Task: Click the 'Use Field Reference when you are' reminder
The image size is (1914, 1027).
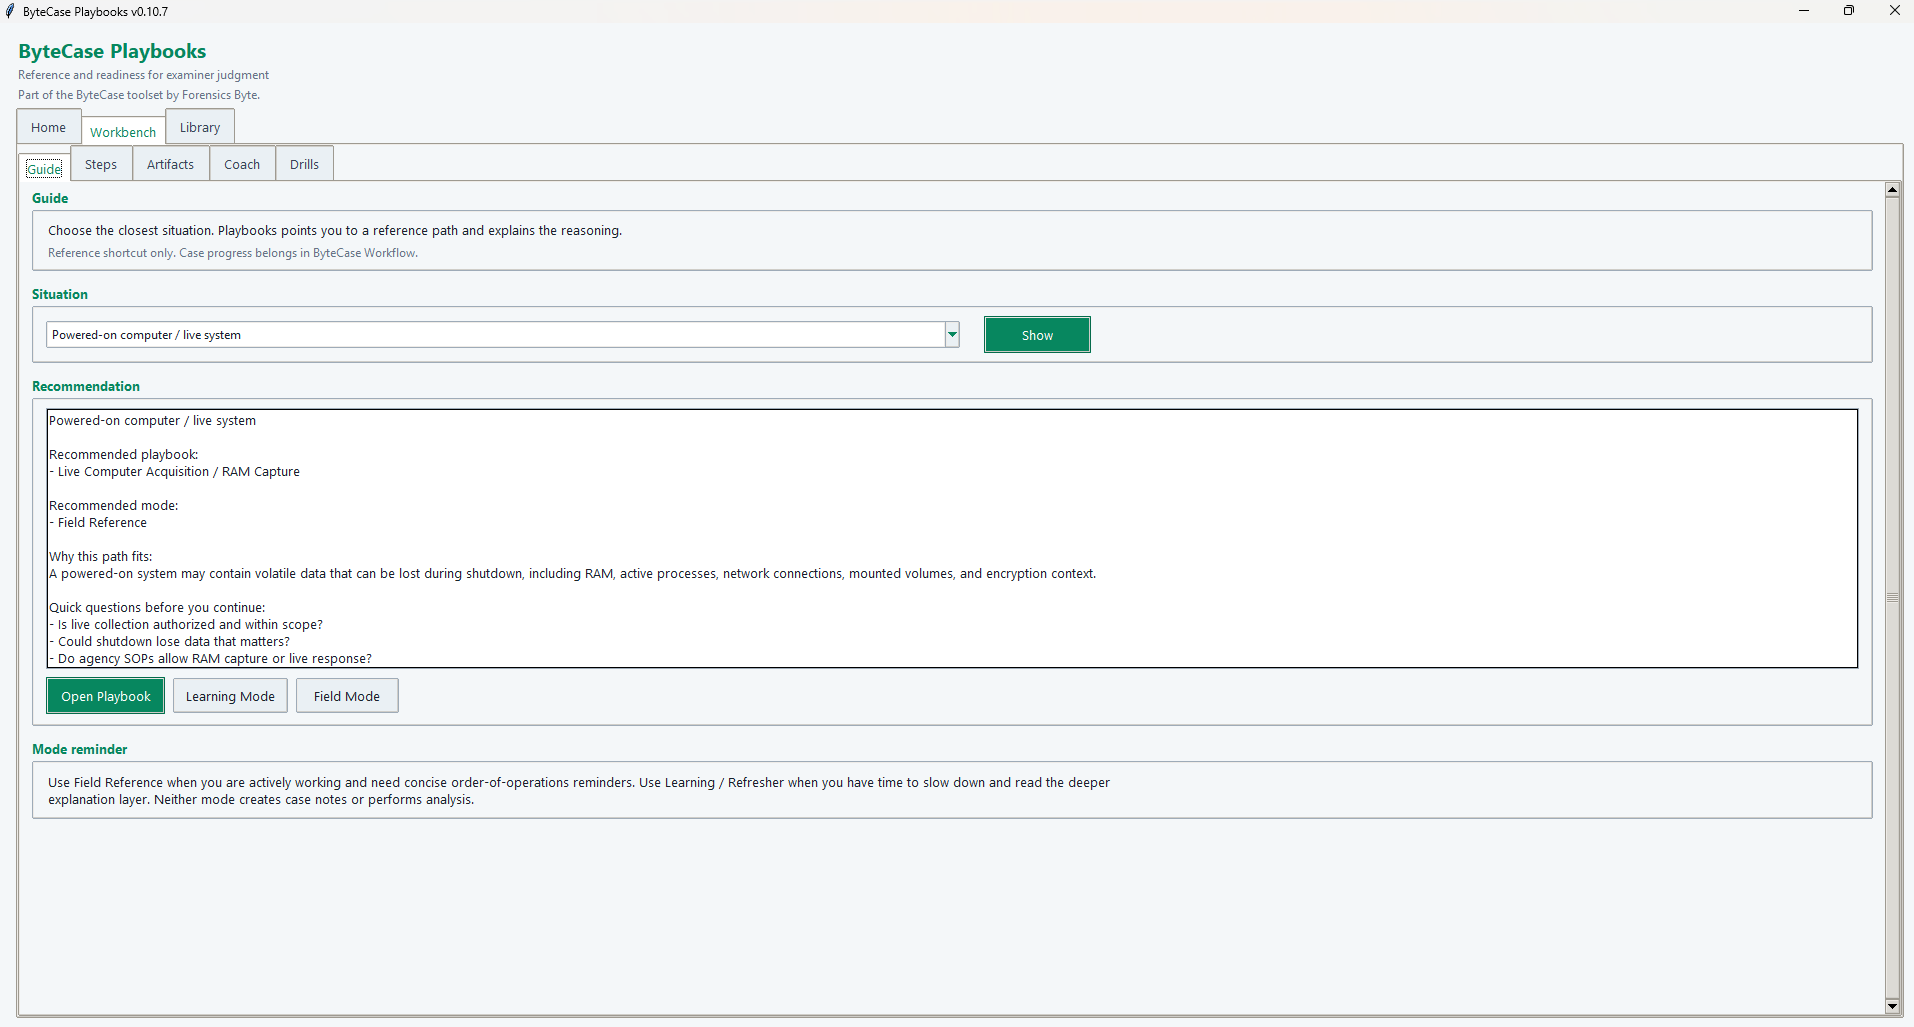Action: (579, 791)
